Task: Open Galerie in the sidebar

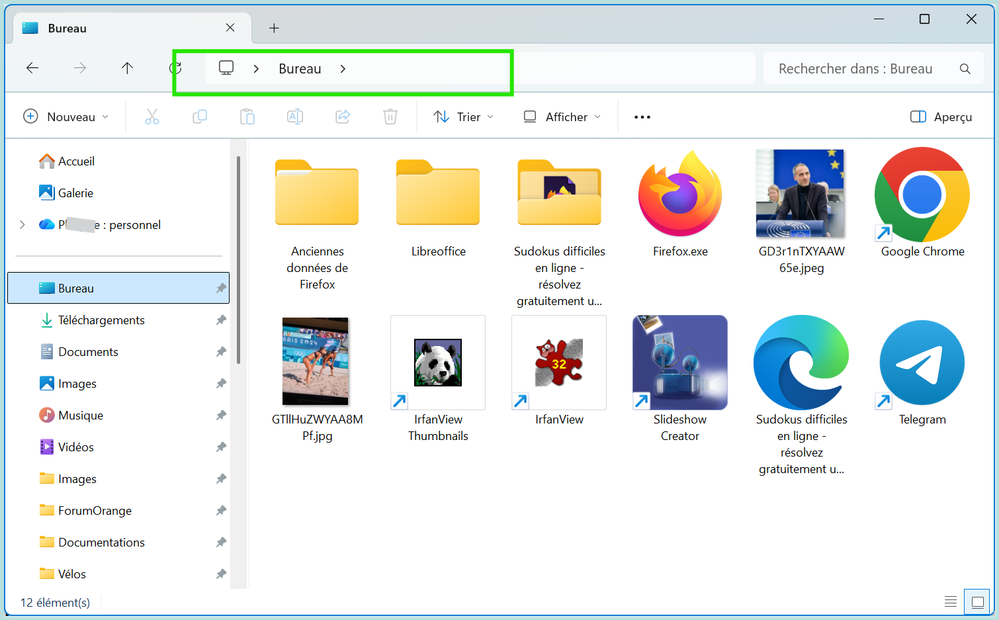Action: [x=66, y=192]
